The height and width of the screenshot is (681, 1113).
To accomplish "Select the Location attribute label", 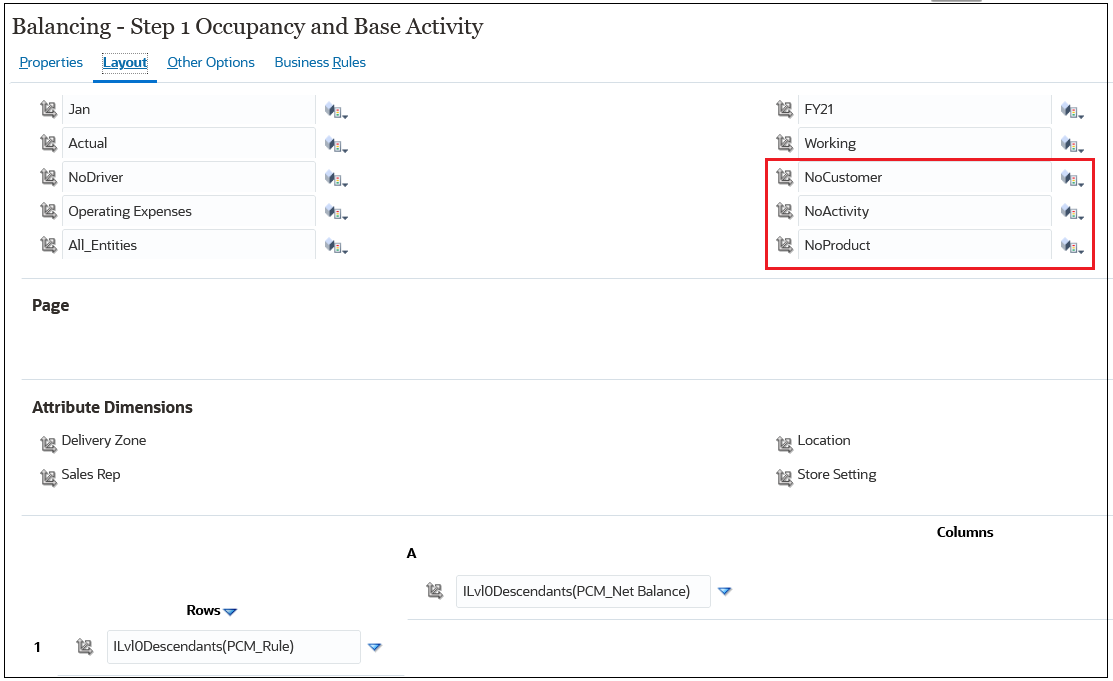I will [823, 440].
